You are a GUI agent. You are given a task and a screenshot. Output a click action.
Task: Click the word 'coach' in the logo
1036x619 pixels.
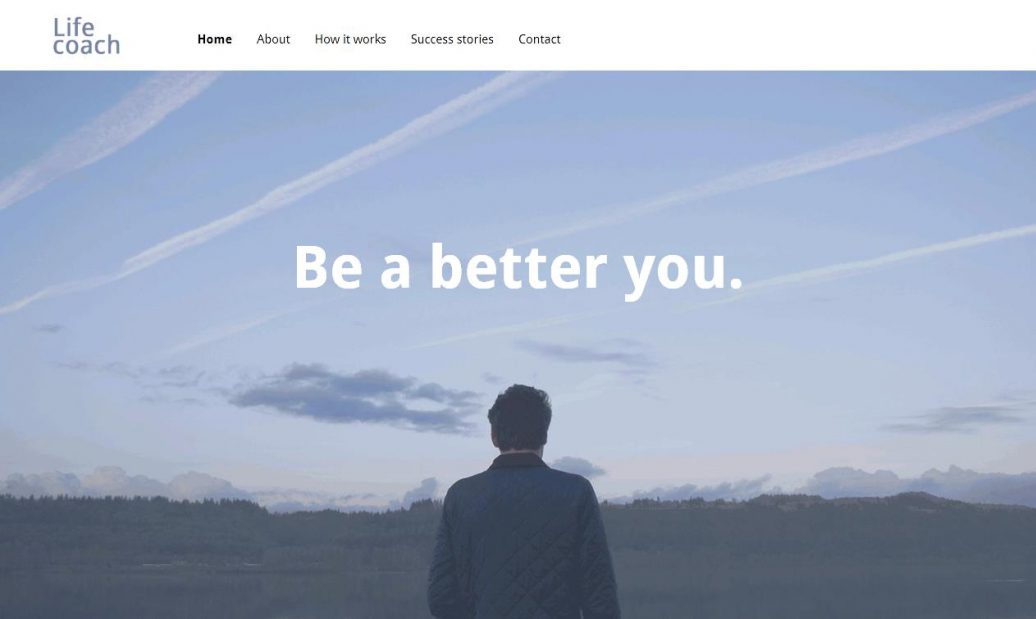pos(87,46)
